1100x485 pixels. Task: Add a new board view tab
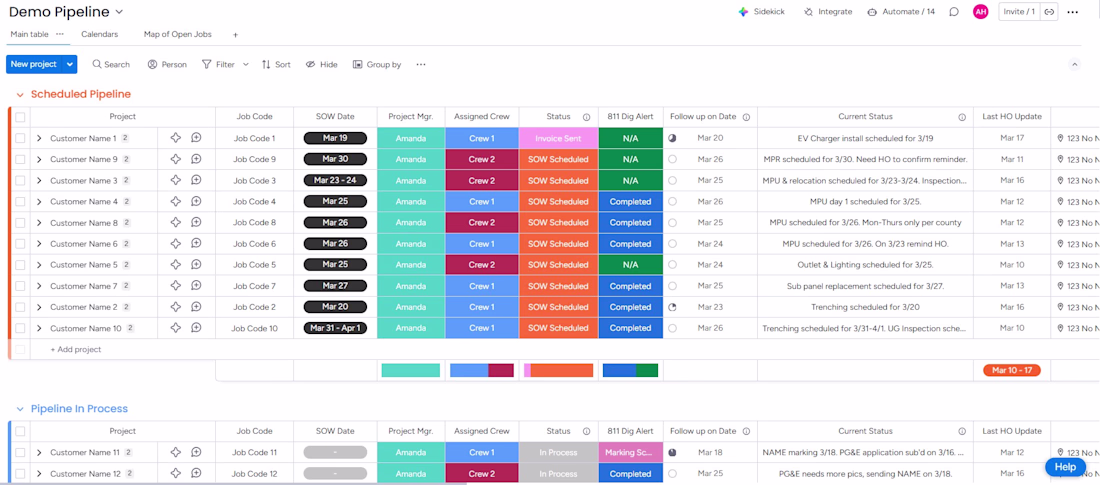tap(236, 34)
